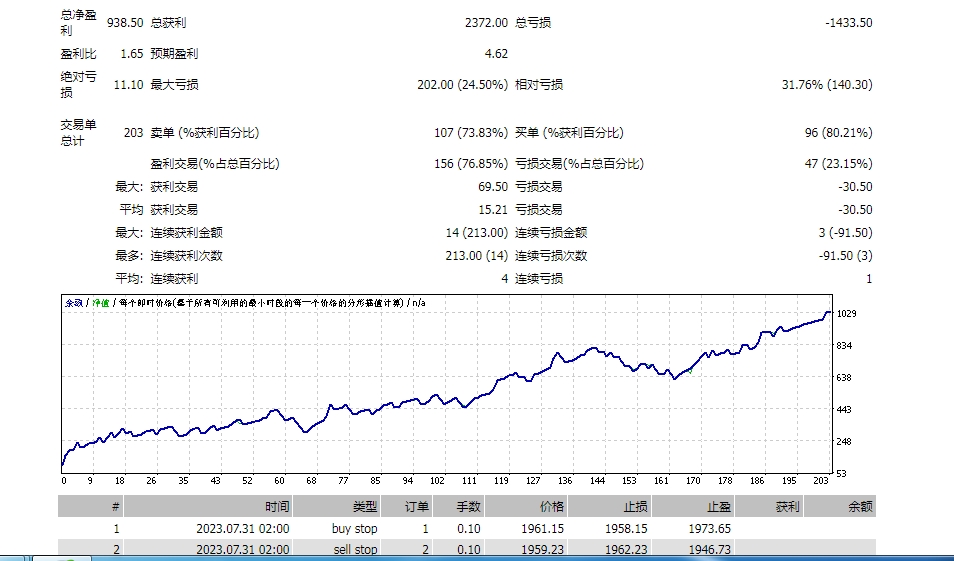Click the 余额 column header in the table
954x561 pixels.
click(x=861, y=506)
